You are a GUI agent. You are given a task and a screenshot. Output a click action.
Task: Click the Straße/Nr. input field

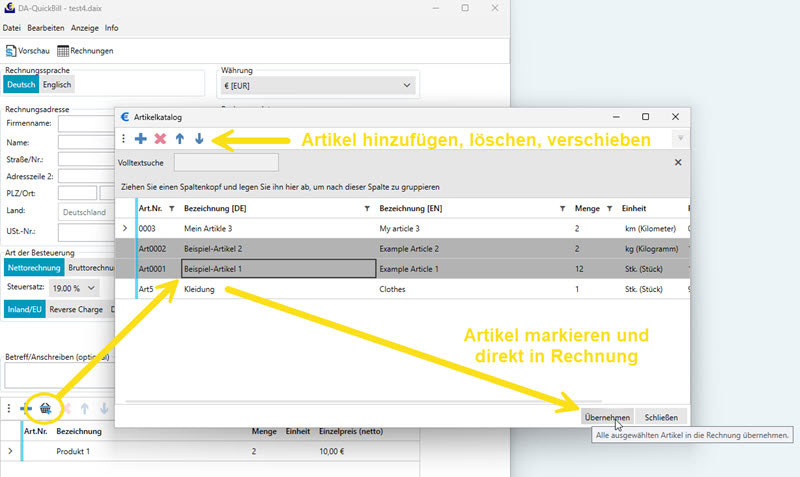(x=86, y=160)
